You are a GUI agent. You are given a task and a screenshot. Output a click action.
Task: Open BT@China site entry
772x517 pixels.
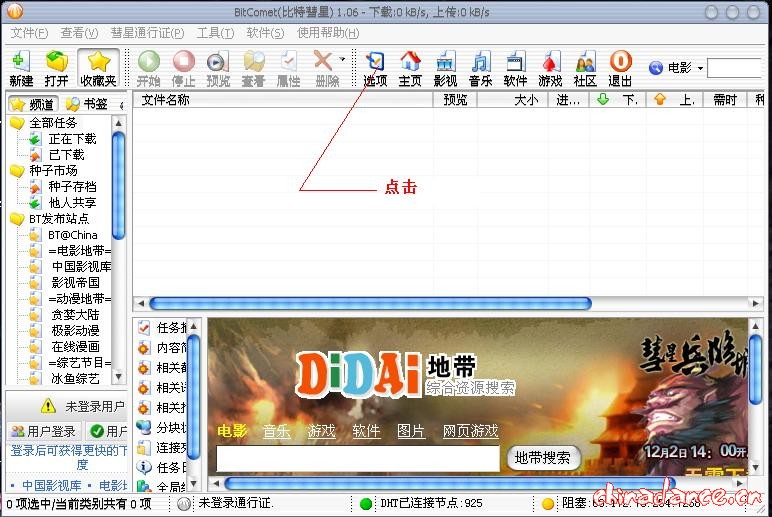click(x=73, y=235)
